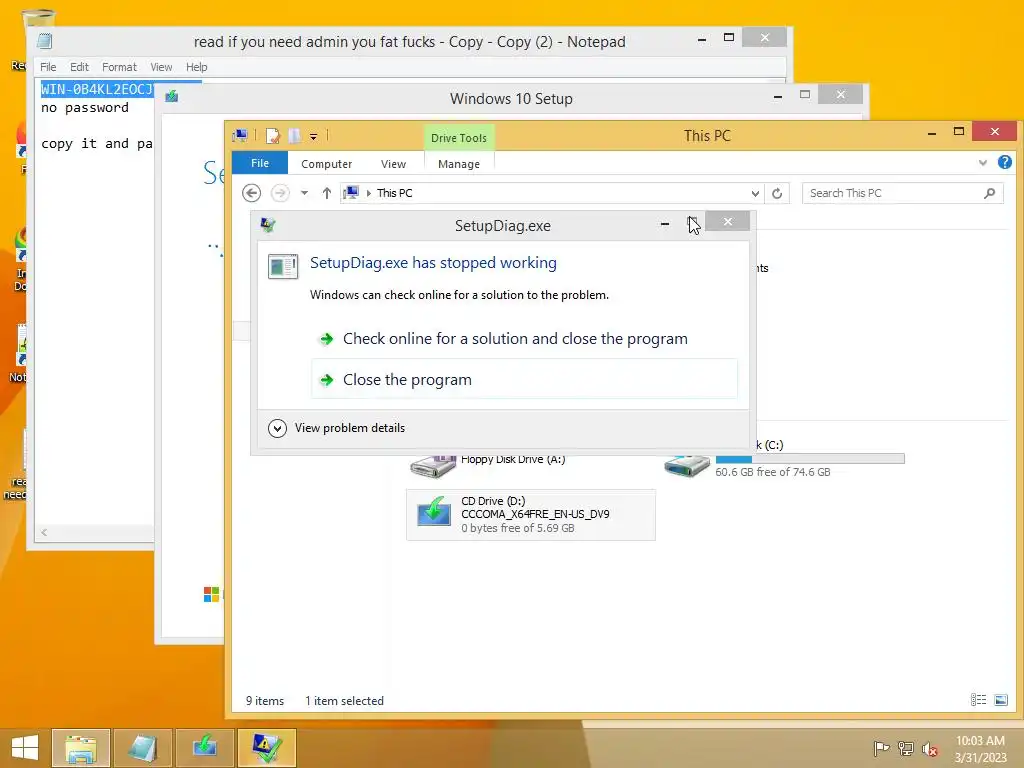
Task: Open Notepad File menu
Action: pos(48,67)
